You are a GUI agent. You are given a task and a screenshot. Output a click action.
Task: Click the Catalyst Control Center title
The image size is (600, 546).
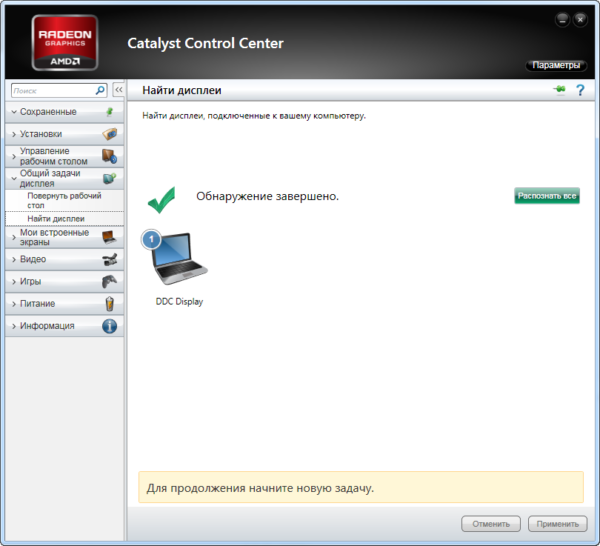[205, 43]
